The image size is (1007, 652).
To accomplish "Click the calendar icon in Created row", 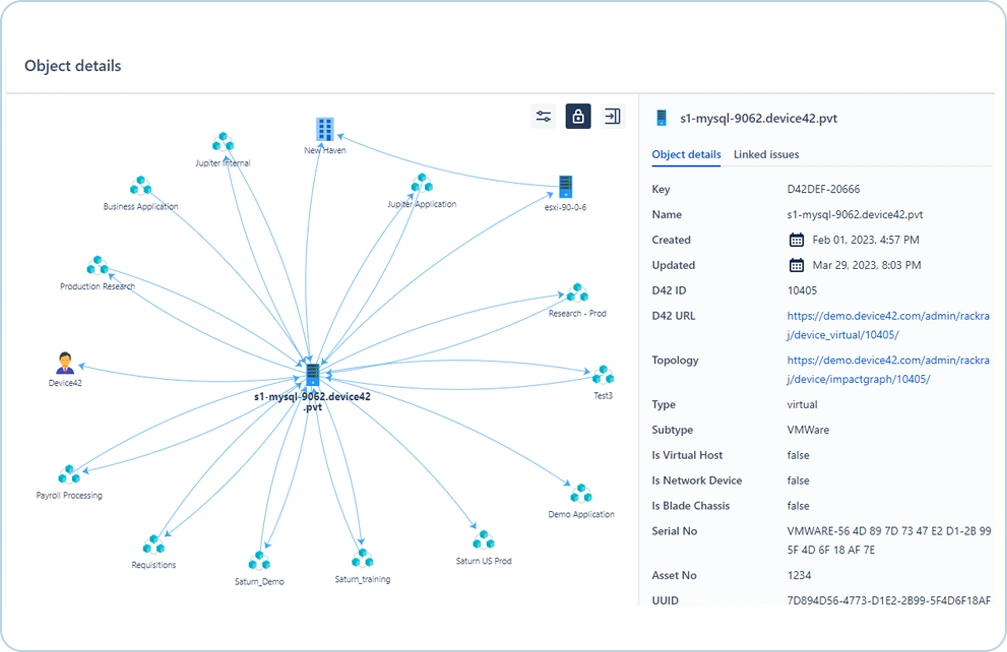I will point(796,240).
